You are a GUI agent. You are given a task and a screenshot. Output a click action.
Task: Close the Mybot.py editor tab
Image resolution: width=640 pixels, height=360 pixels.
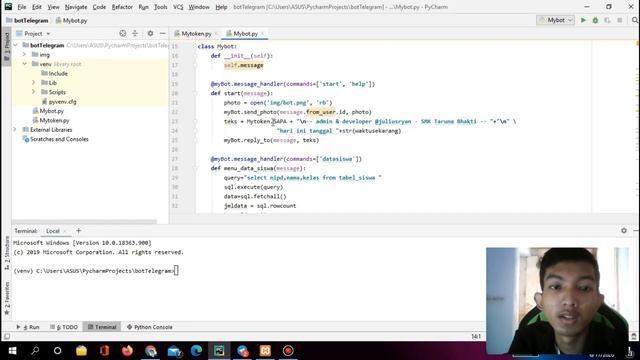tap(262, 33)
